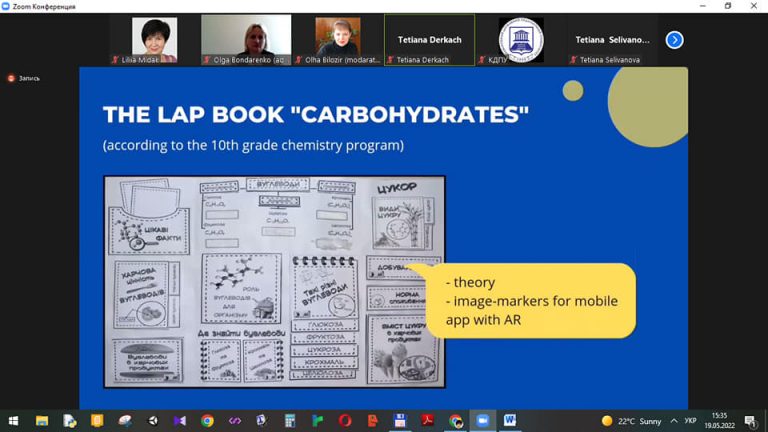Image resolution: width=768 pixels, height=432 pixels.
Task: Open the notification center icon
Action: 750,421
